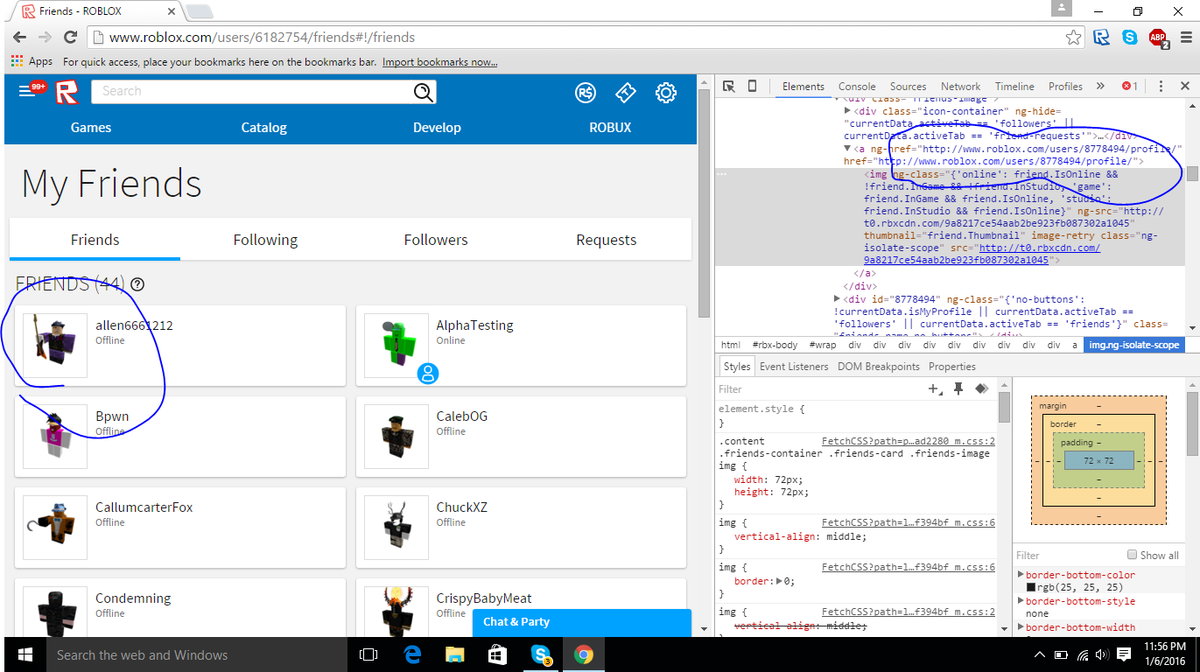
Task: Open the Action Center notification icon
Action: (1123, 655)
